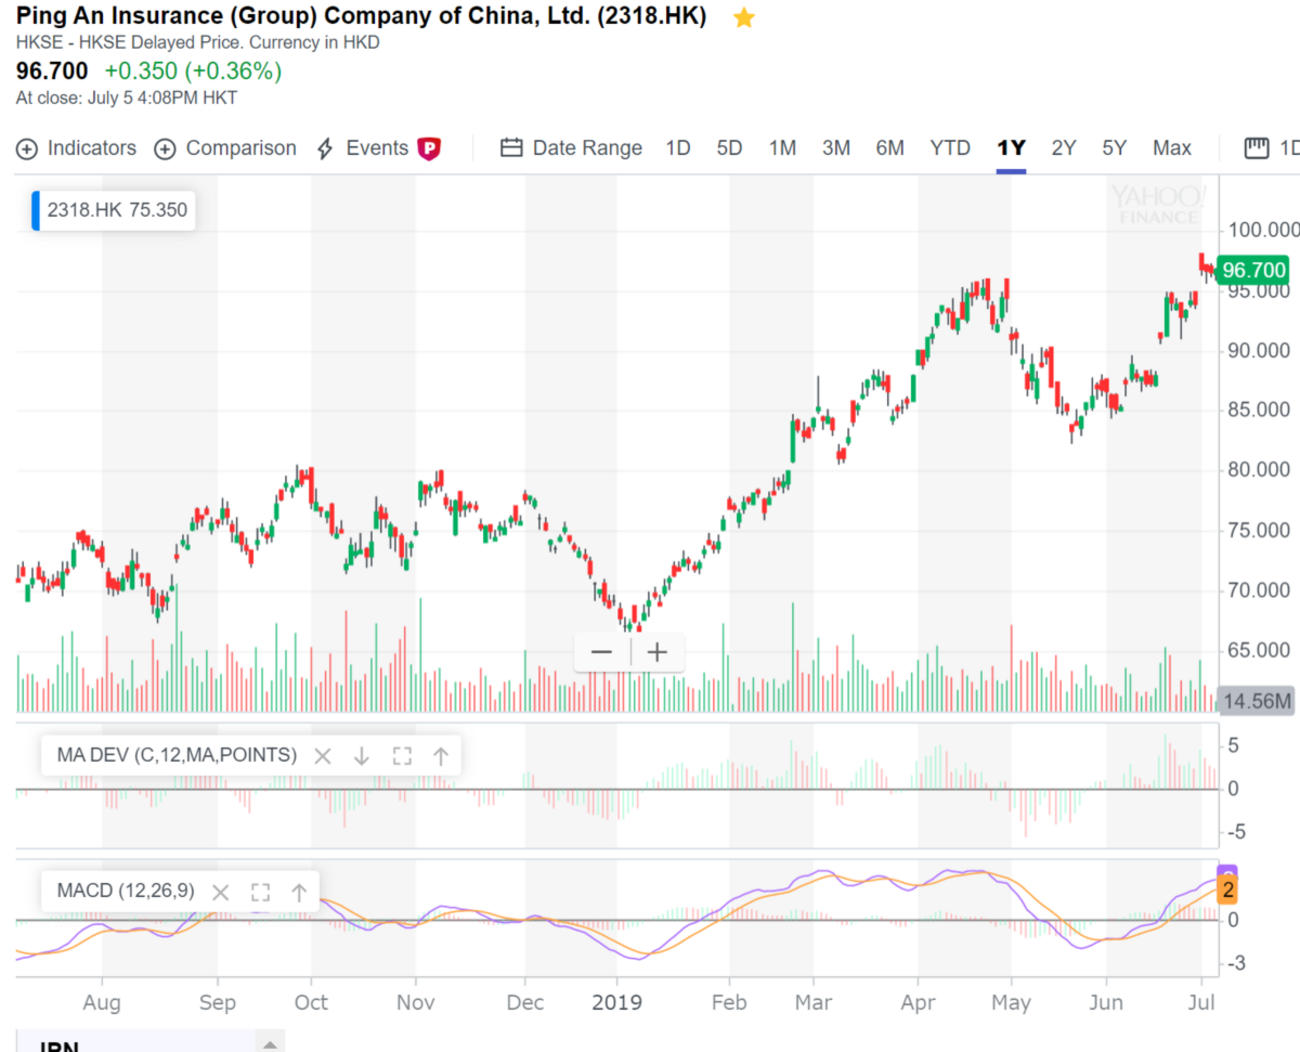Click the Aug label on time axis
1300x1052 pixels.
click(x=102, y=1002)
